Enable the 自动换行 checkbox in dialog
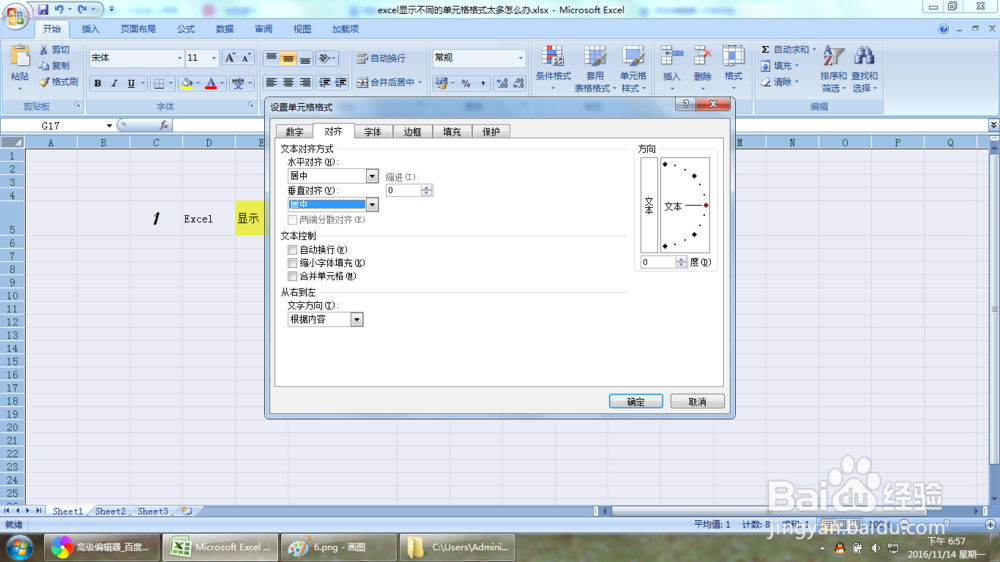 pyautogui.click(x=292, y=250)
